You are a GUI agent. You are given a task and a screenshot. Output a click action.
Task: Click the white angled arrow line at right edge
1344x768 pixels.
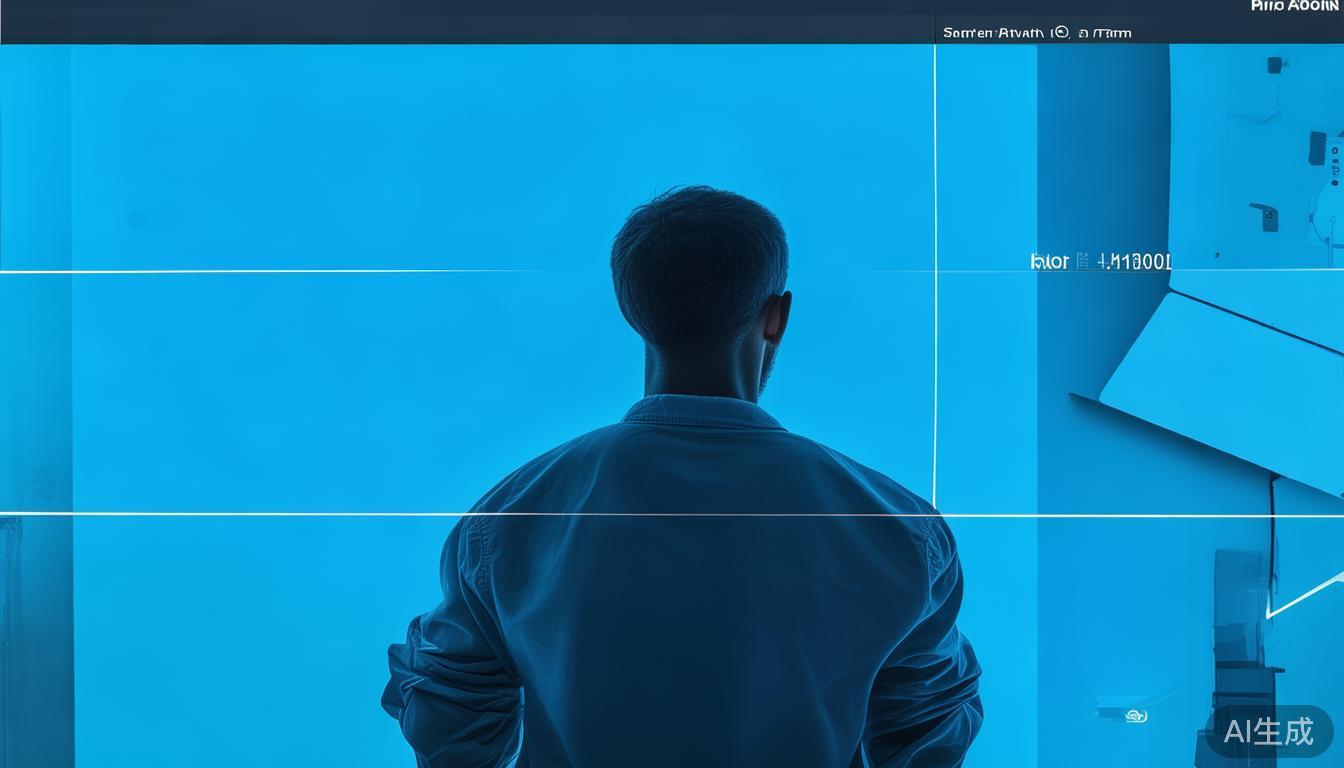tap(1305, 595)
